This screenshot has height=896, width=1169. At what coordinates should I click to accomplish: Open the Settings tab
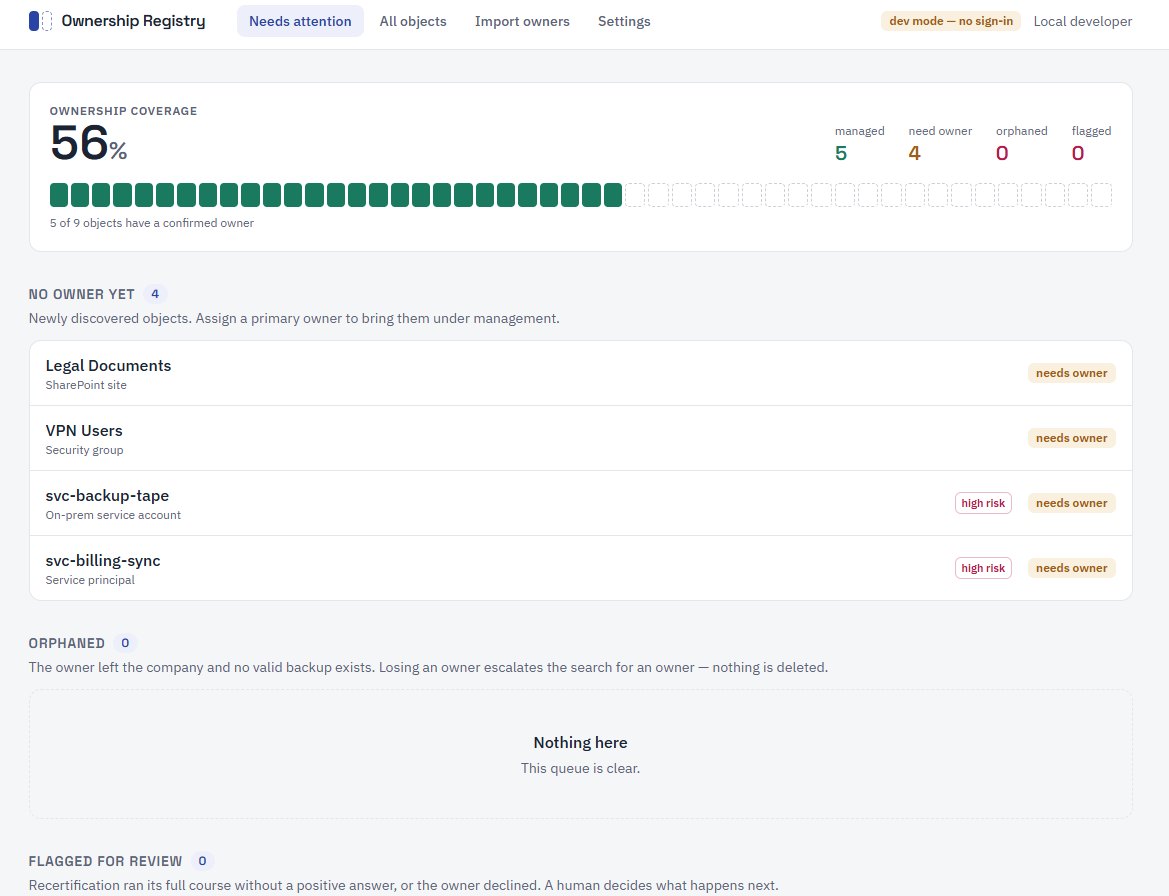[624, 21]
